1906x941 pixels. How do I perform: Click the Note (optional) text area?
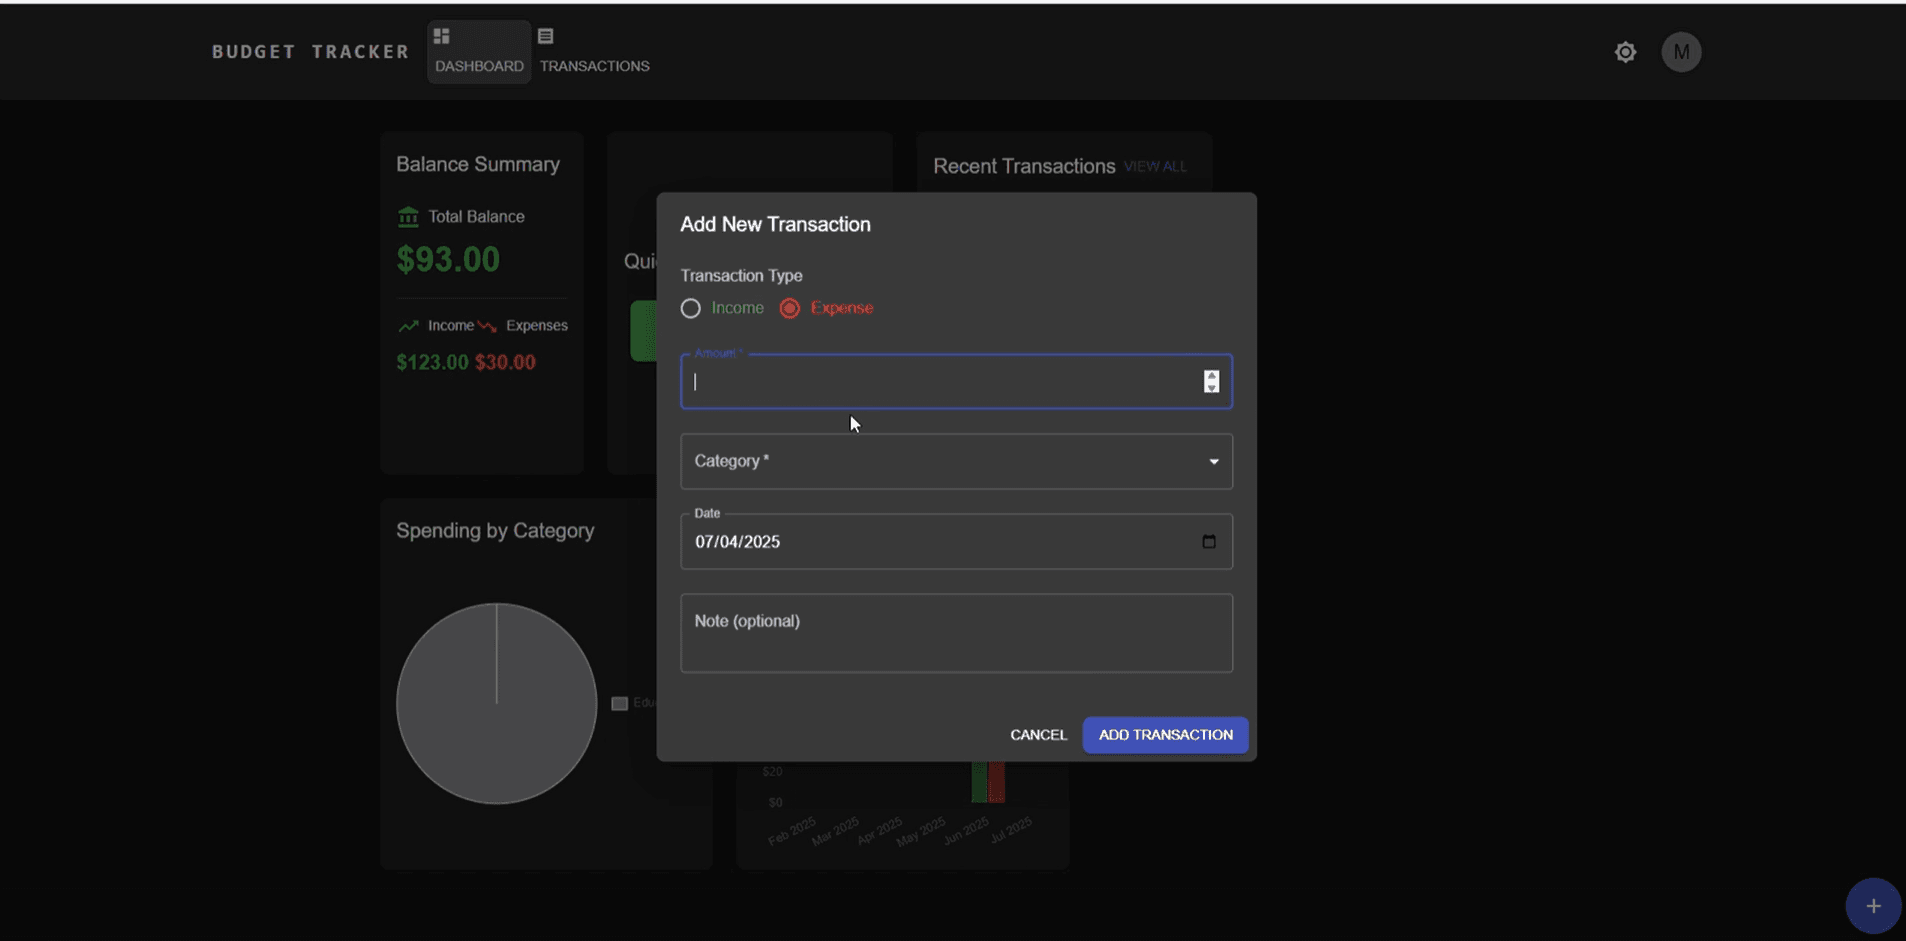tap(956, 633)
